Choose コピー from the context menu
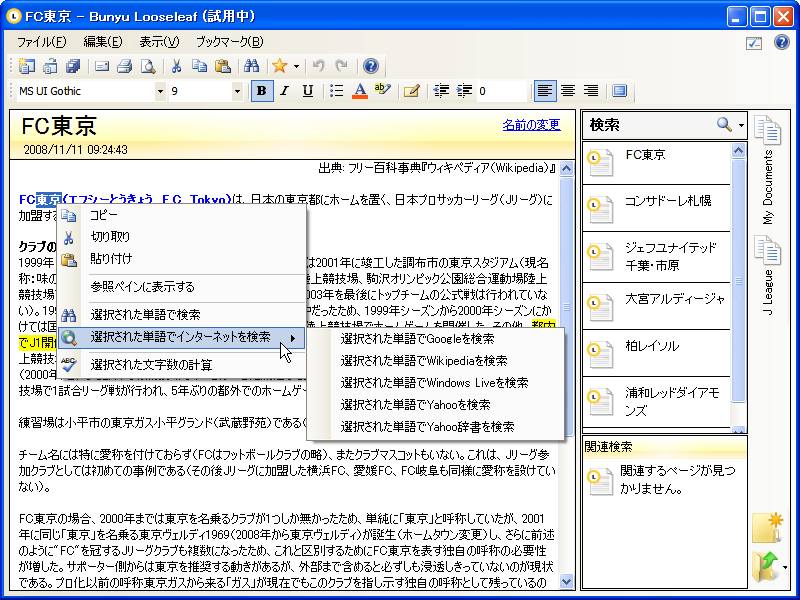The height and width of the screenshot is (600, 800). (x=182, y=215)
